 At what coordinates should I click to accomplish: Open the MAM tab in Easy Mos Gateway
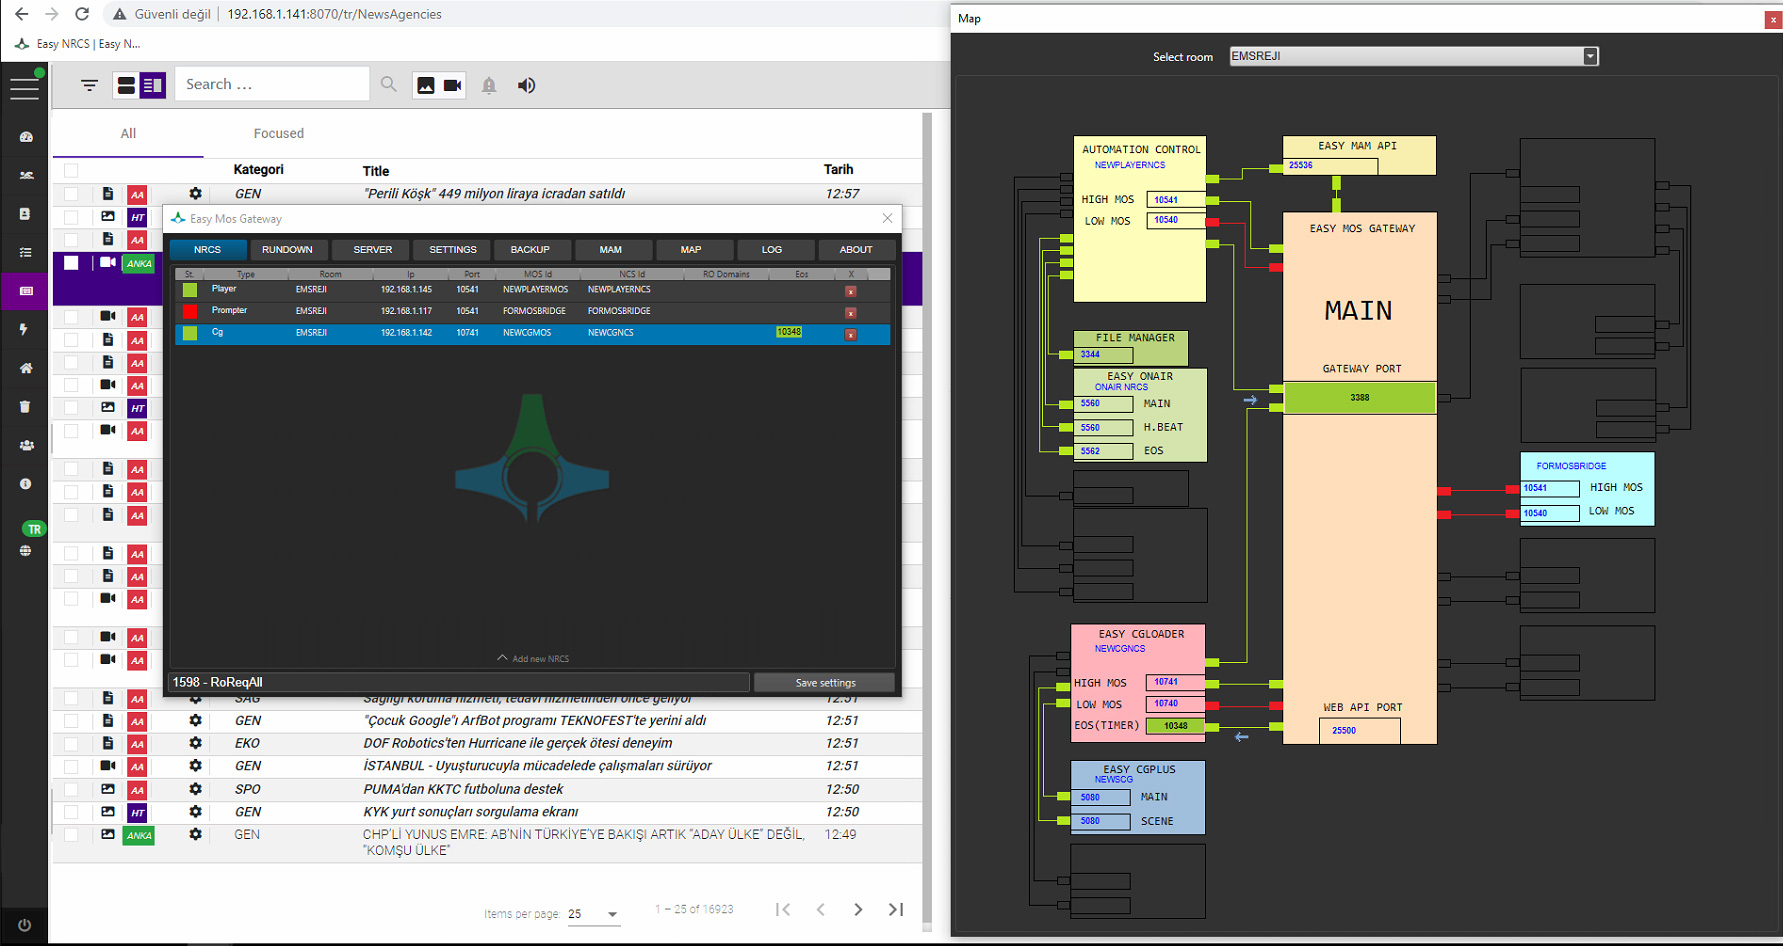(x=611, y=250)
